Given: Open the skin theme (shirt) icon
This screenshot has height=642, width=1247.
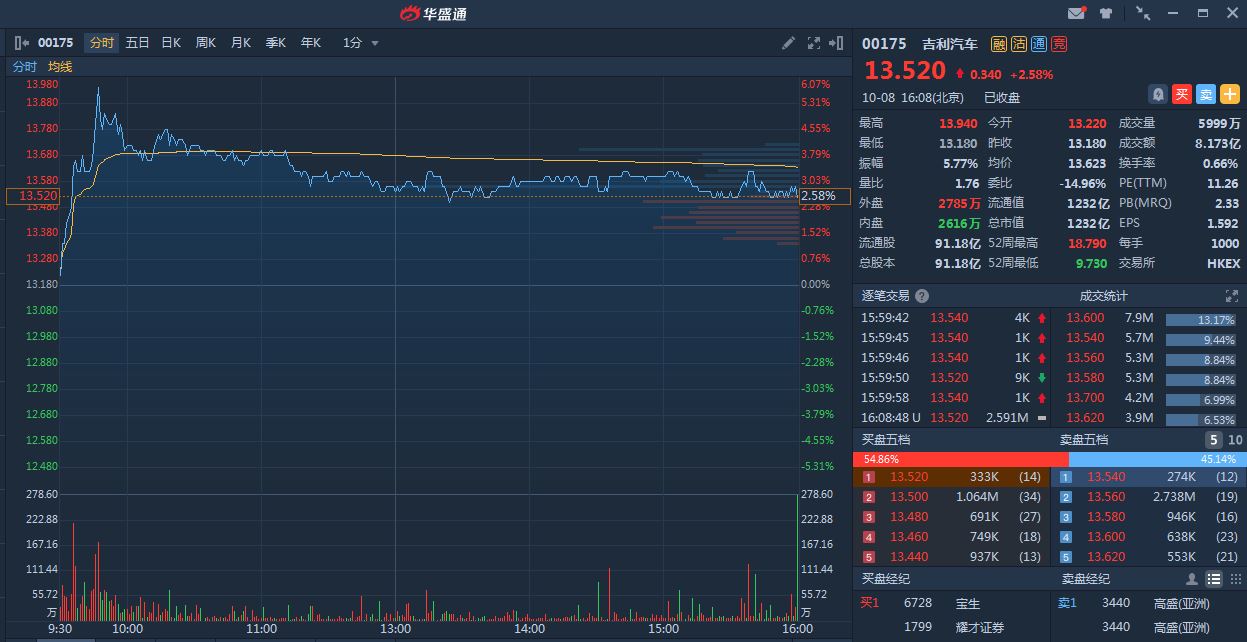Looking at the screenshot, I should pos(1105,13).
